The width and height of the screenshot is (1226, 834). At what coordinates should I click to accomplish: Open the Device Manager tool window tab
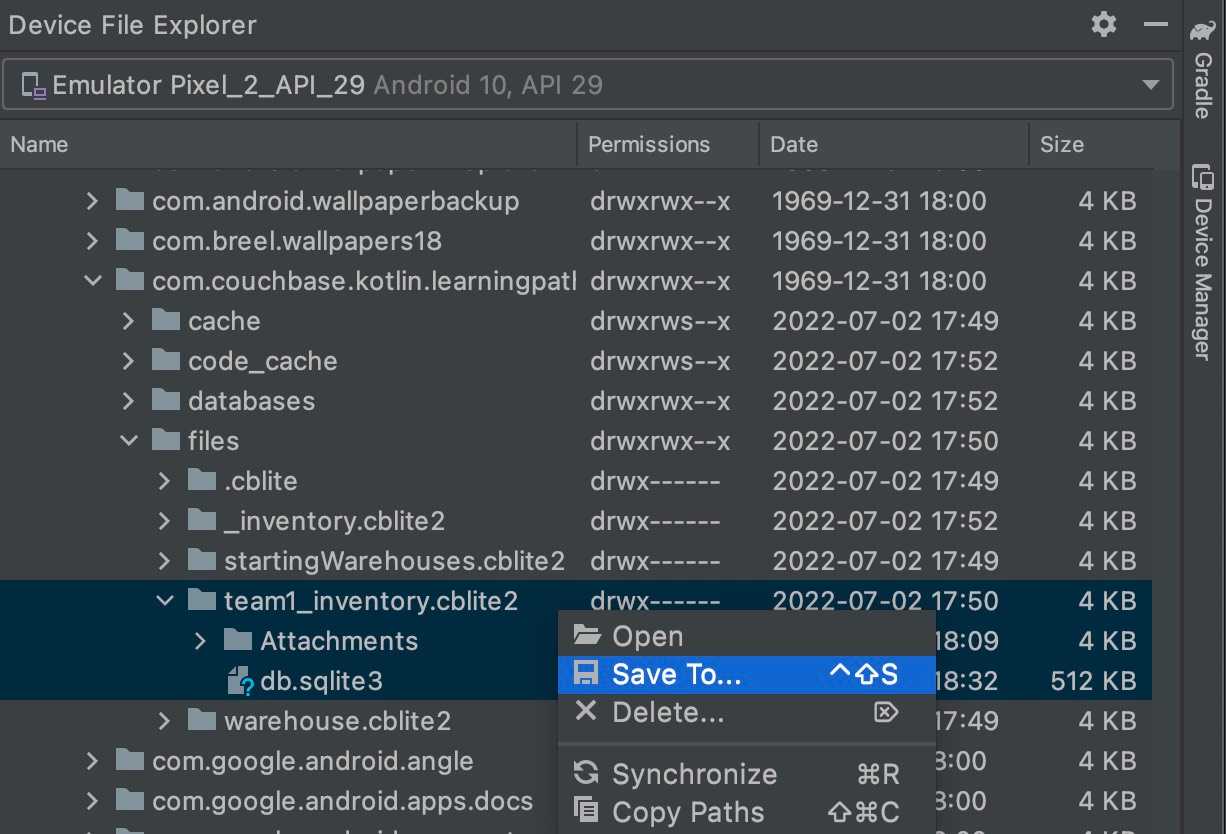(1203, 264)
